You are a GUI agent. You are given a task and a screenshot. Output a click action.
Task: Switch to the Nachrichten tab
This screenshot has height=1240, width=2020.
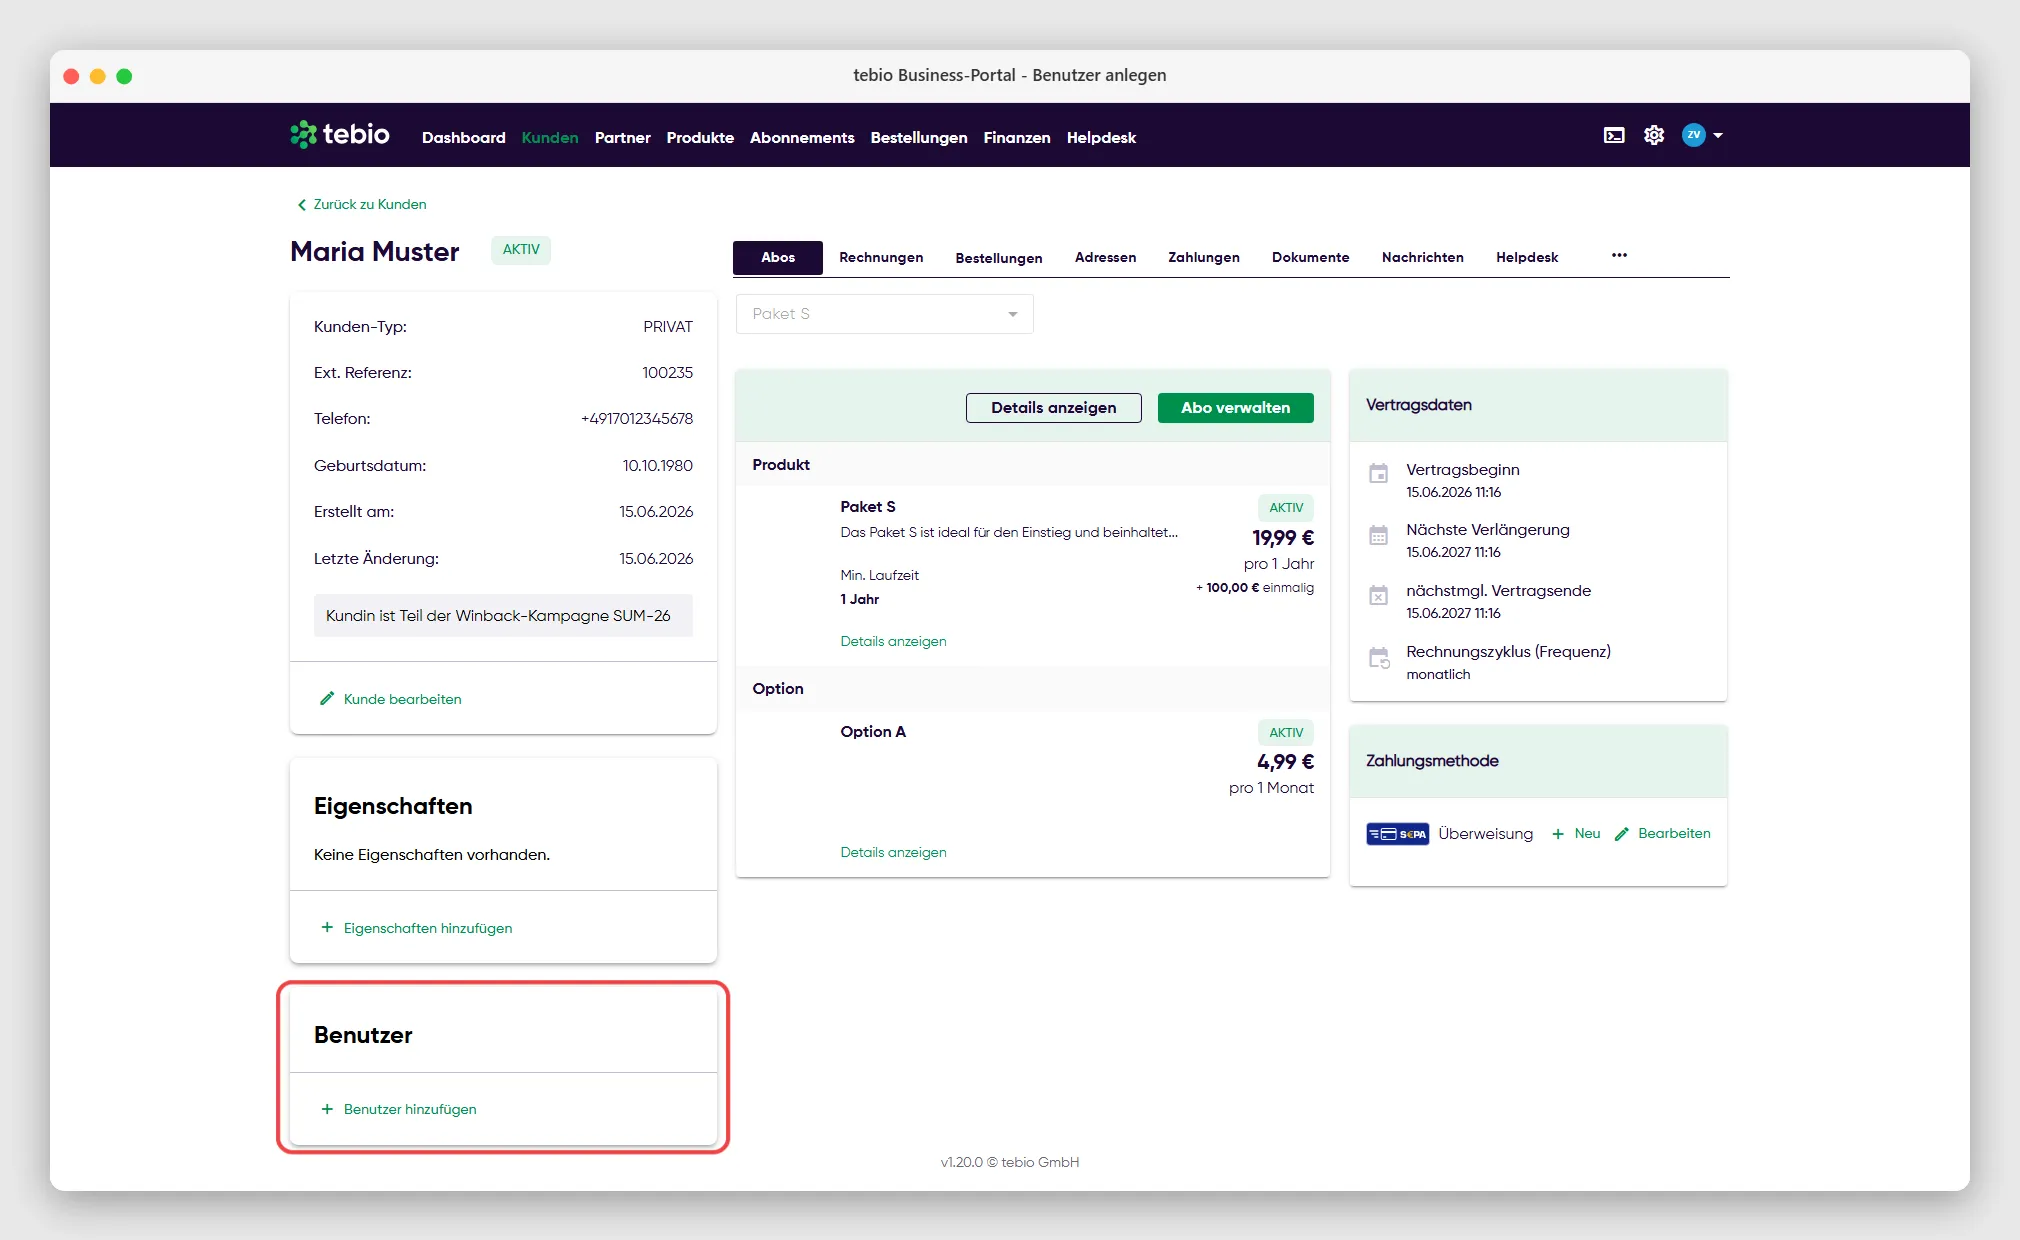point(1422,257)
